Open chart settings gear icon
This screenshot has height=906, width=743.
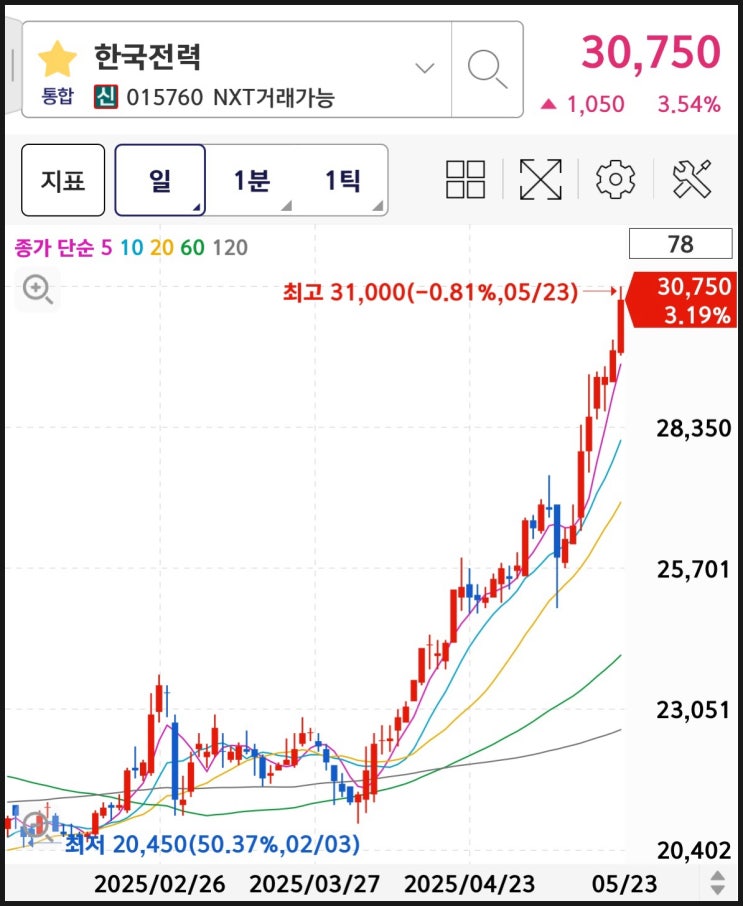coord(615,179)
